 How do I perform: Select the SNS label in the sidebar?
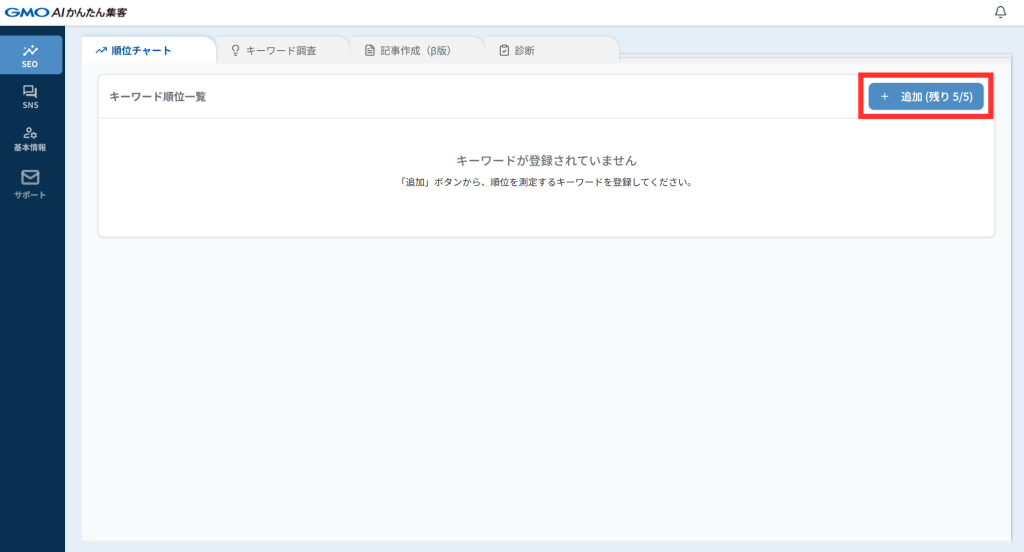(30, 104)
